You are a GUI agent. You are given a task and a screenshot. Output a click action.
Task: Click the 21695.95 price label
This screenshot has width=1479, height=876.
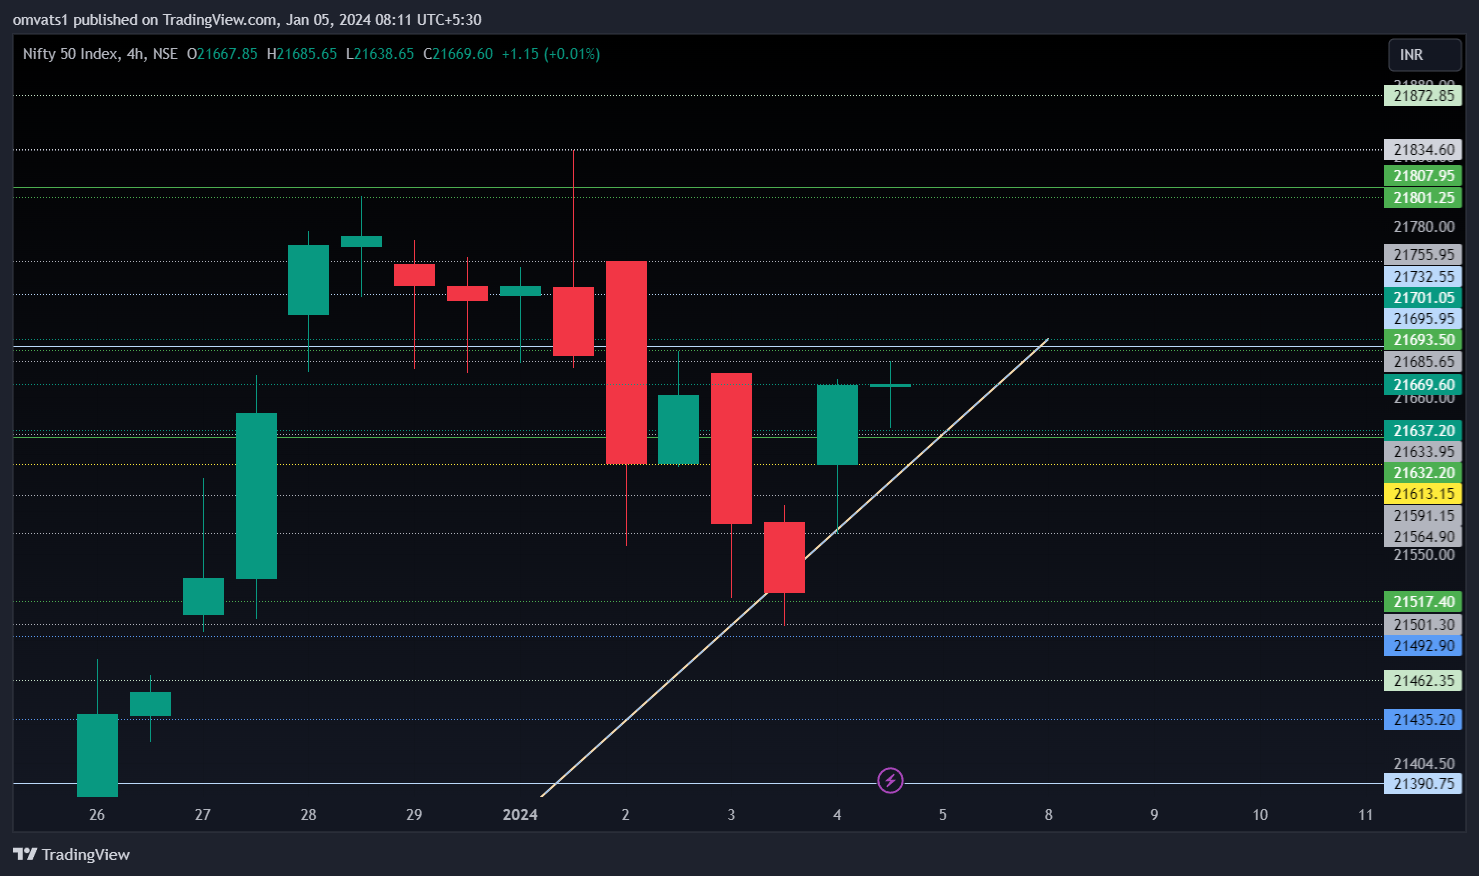coord(1423,319)
